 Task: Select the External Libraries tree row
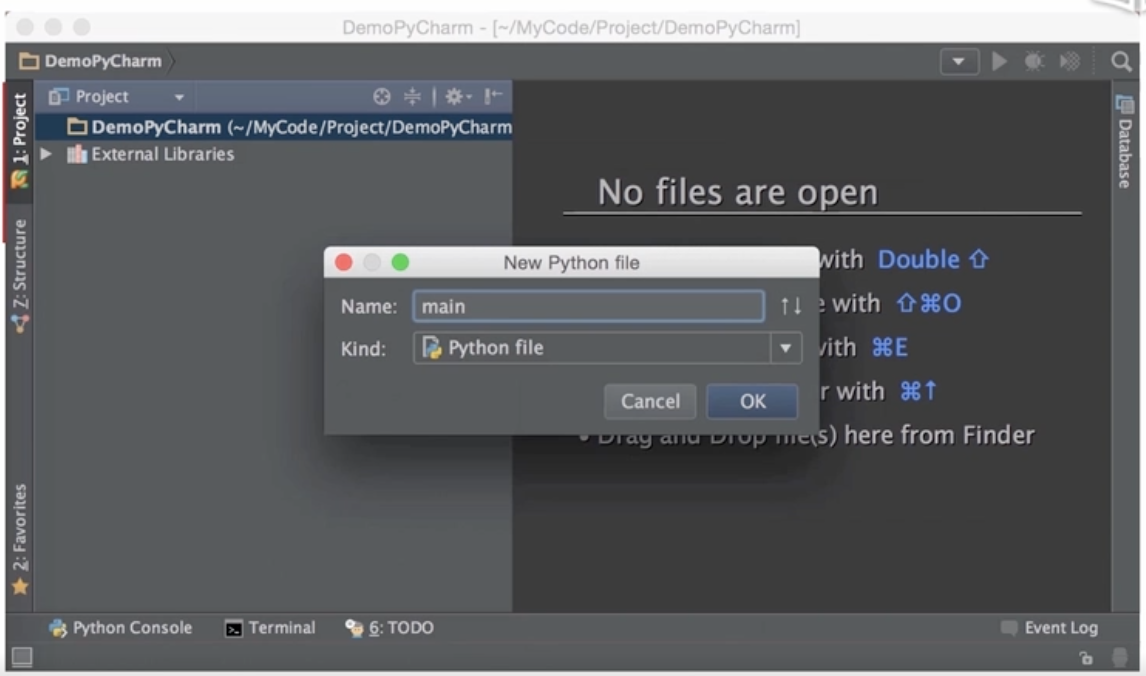tap(274, 154)
